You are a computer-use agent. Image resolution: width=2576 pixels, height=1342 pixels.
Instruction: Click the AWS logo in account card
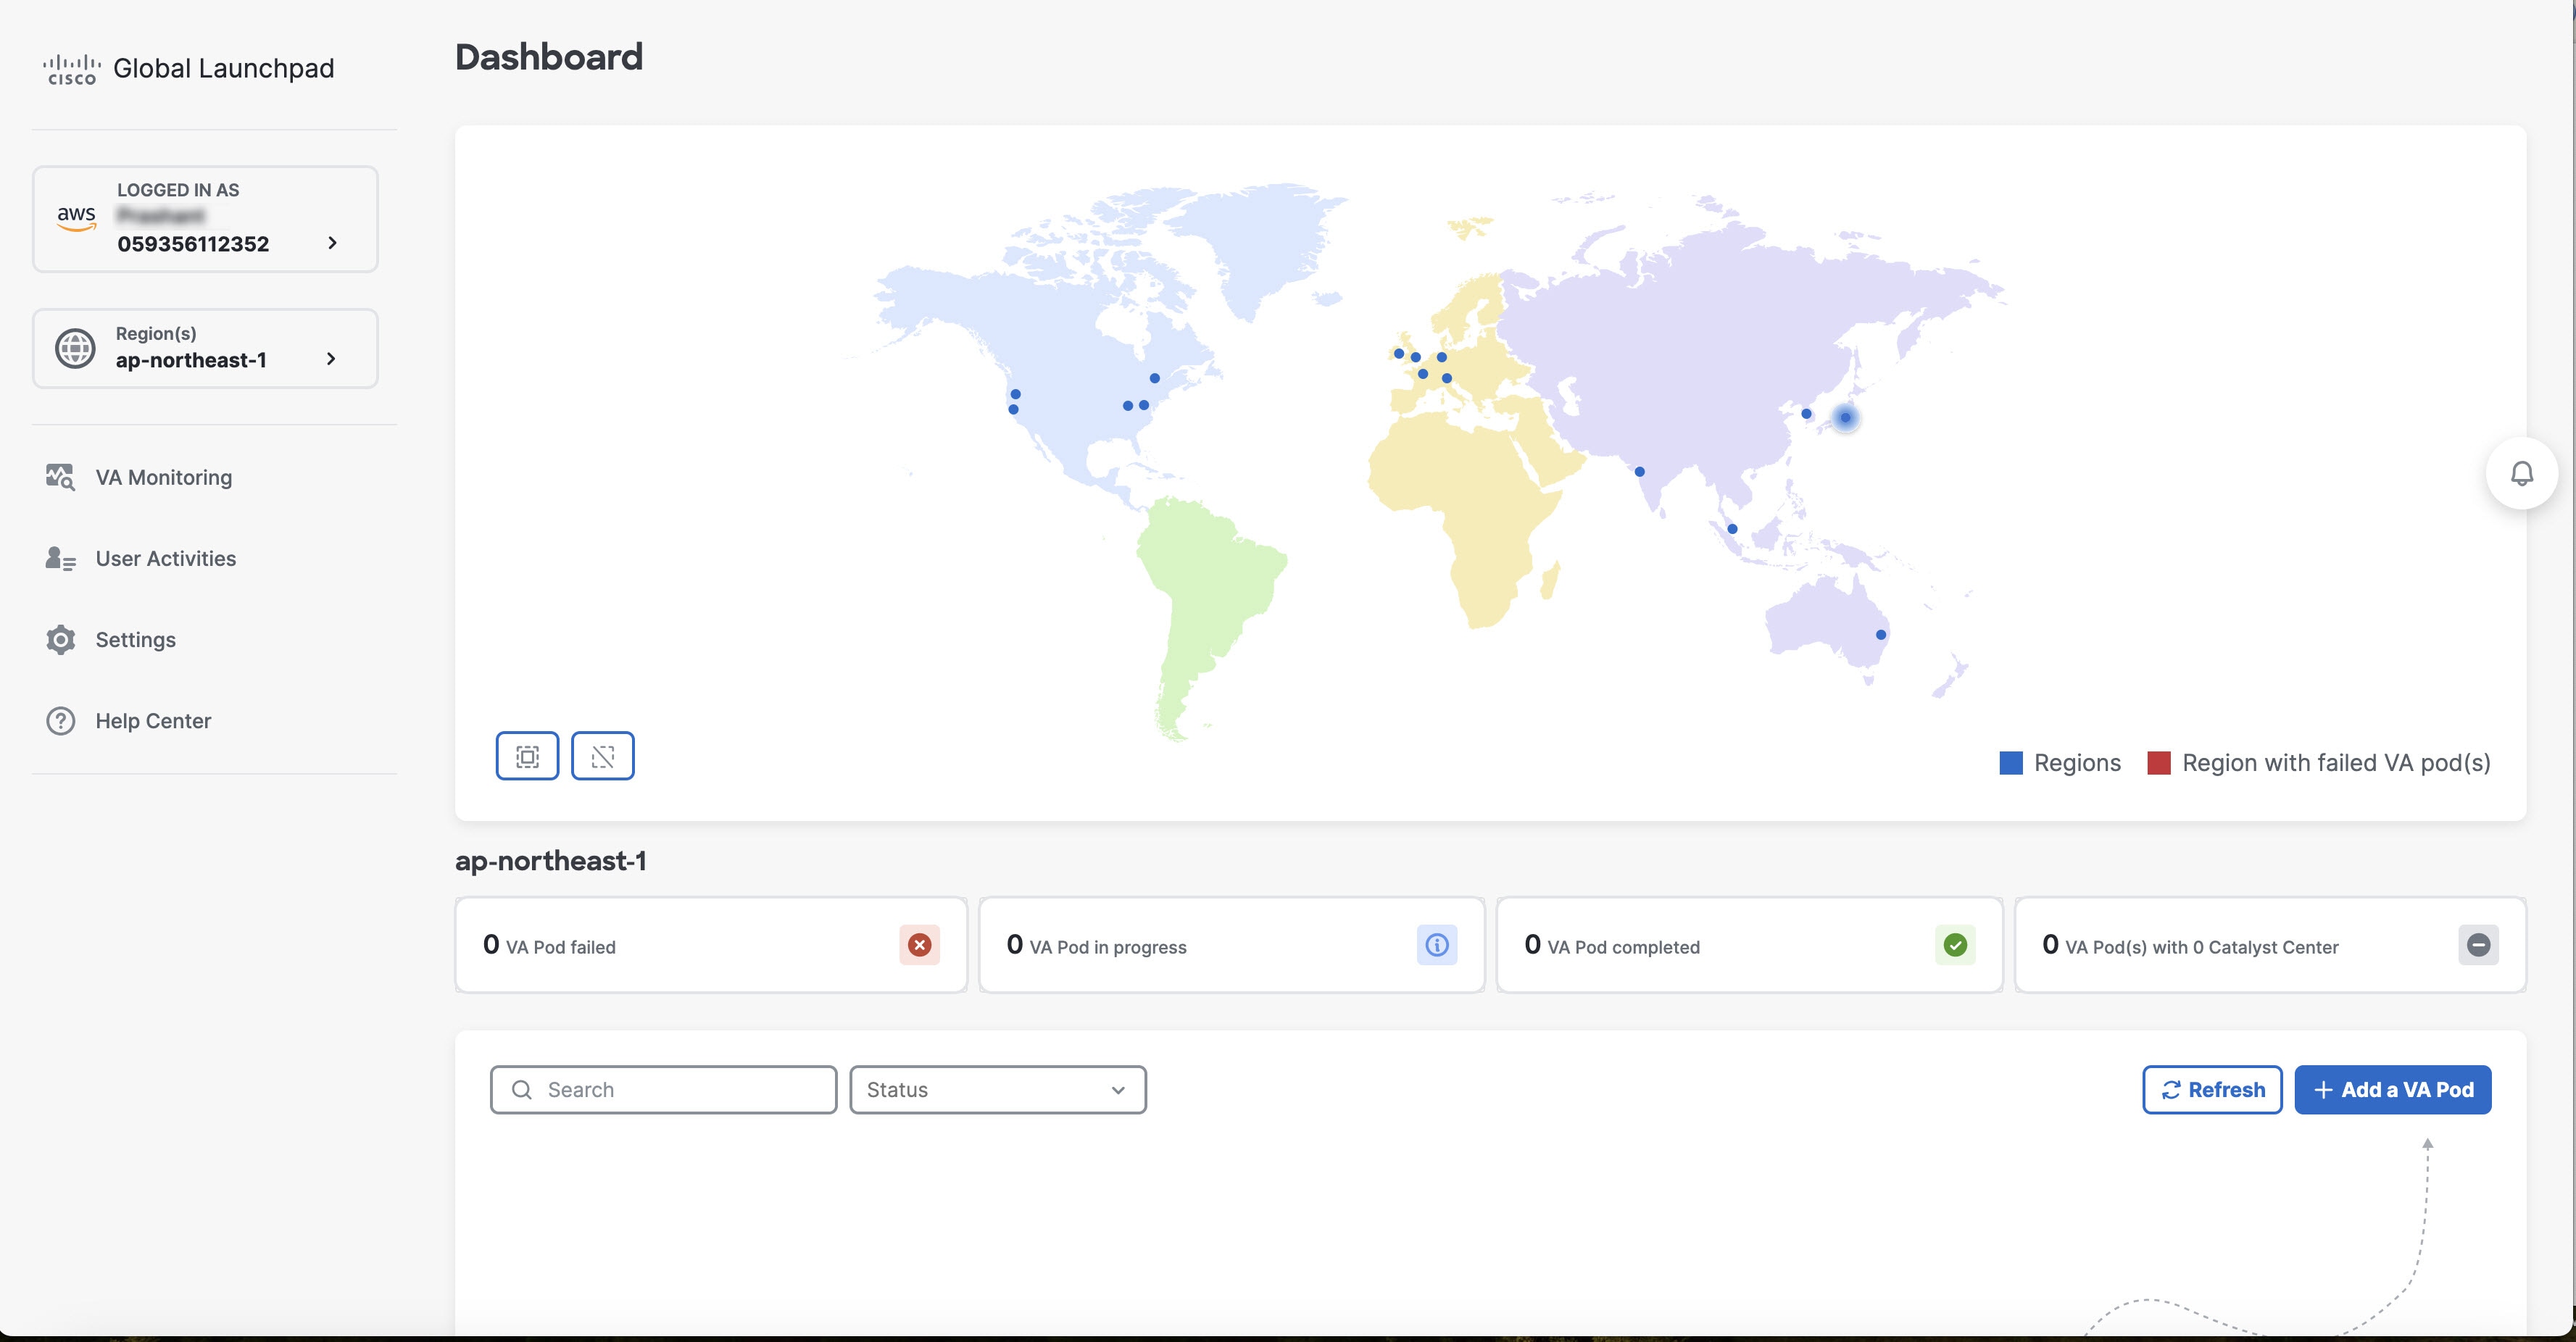click(76, 217)
